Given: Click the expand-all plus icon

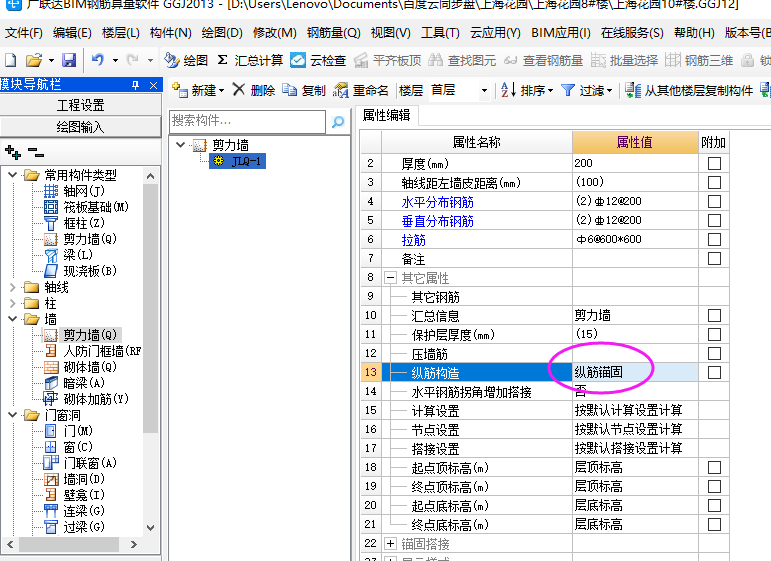Looking at the screenshot, I should point(13,152).
